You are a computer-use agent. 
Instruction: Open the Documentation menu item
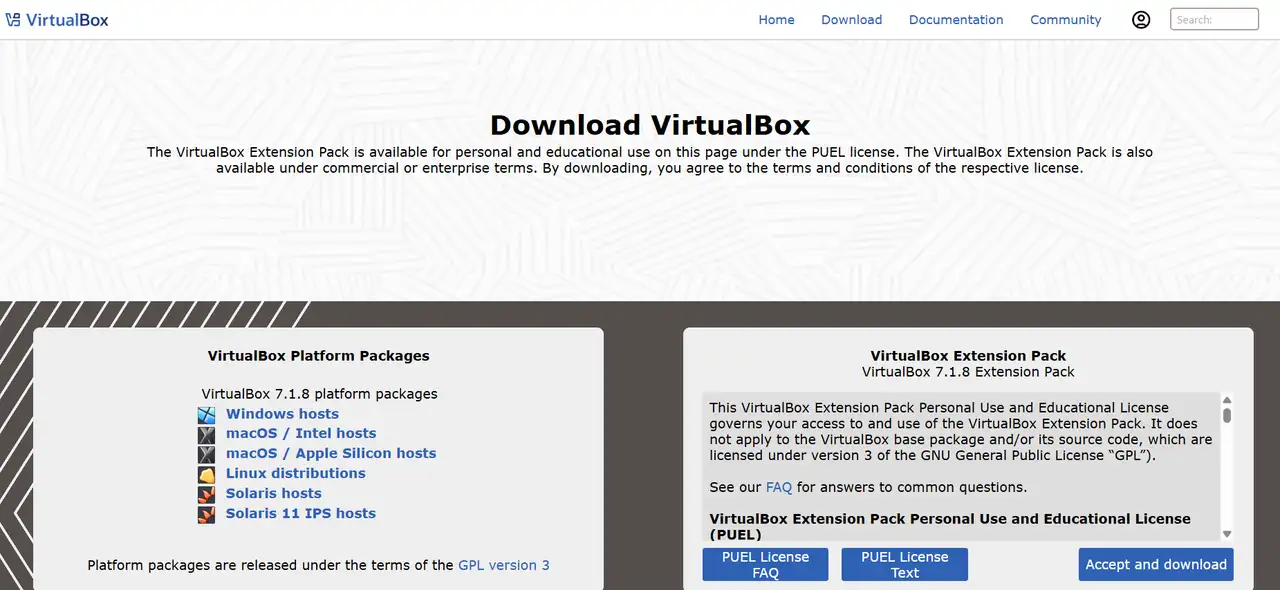pyautogui.click(x=956, y=19)
